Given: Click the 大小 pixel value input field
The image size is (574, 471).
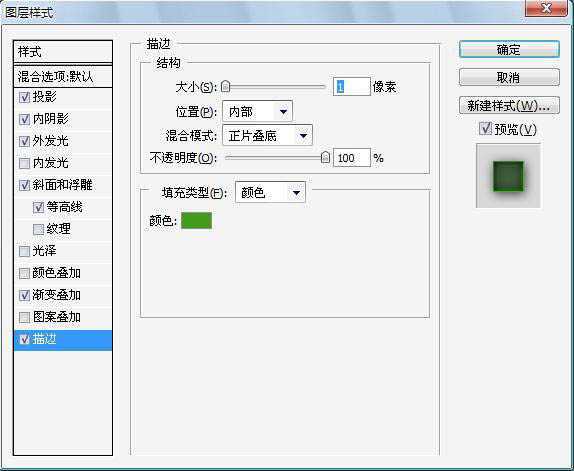Looking at the screenshot, I should click(x=351, y=87).
